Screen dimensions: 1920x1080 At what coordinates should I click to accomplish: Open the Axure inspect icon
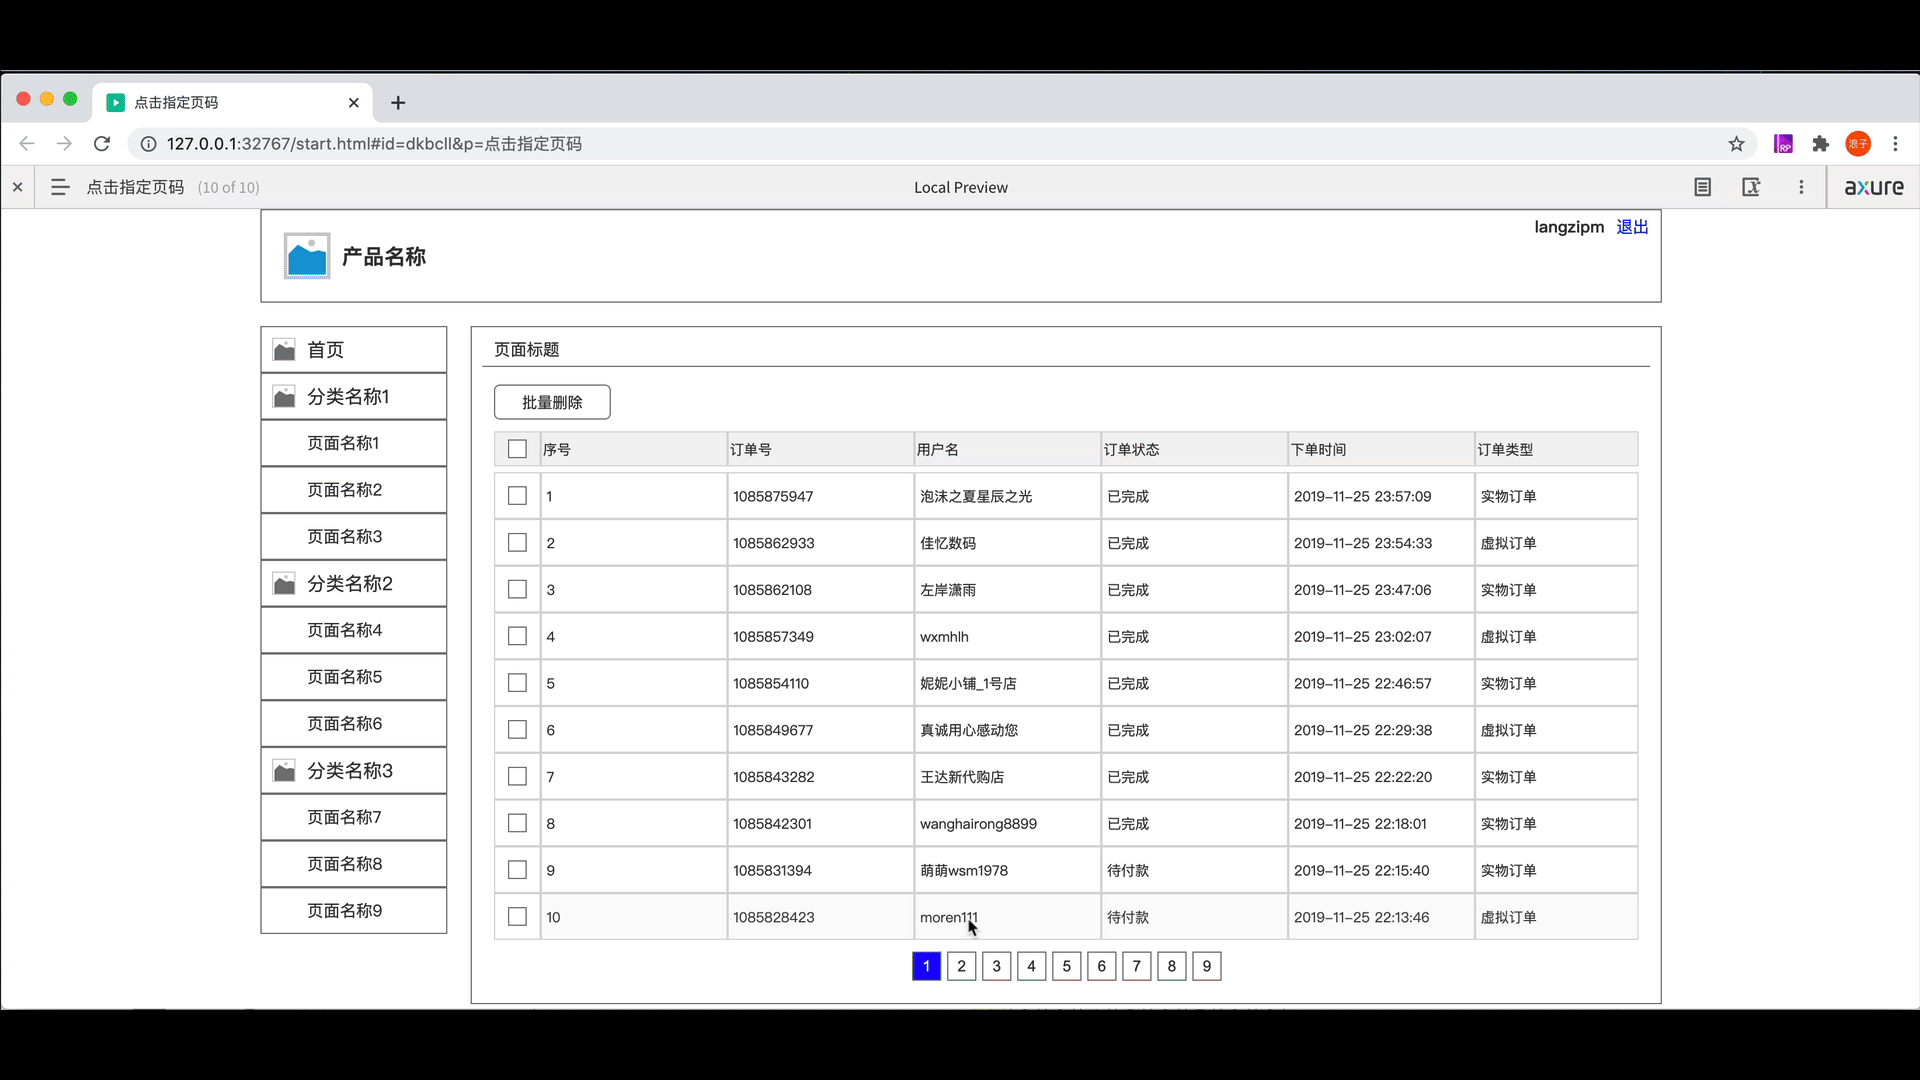(1751, 187)
